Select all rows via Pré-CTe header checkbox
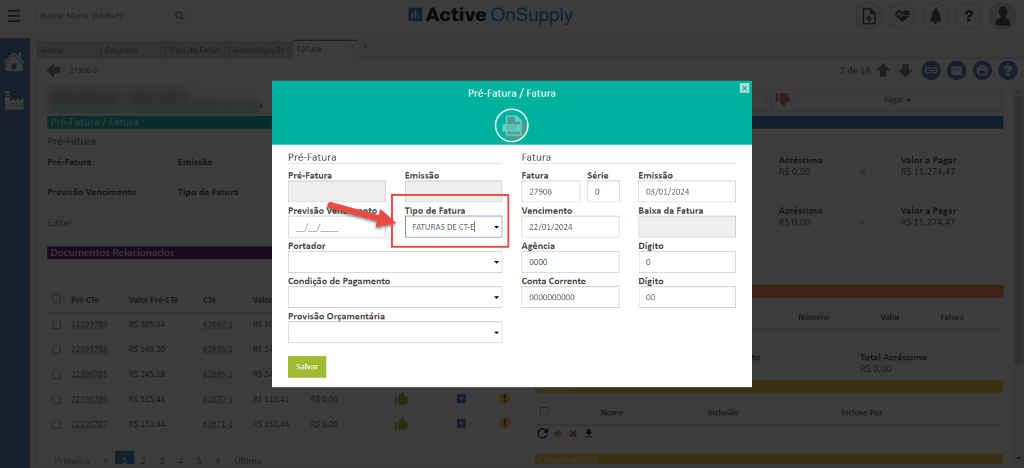Viewport: 1024px width, 468px height. pos(56,299)
